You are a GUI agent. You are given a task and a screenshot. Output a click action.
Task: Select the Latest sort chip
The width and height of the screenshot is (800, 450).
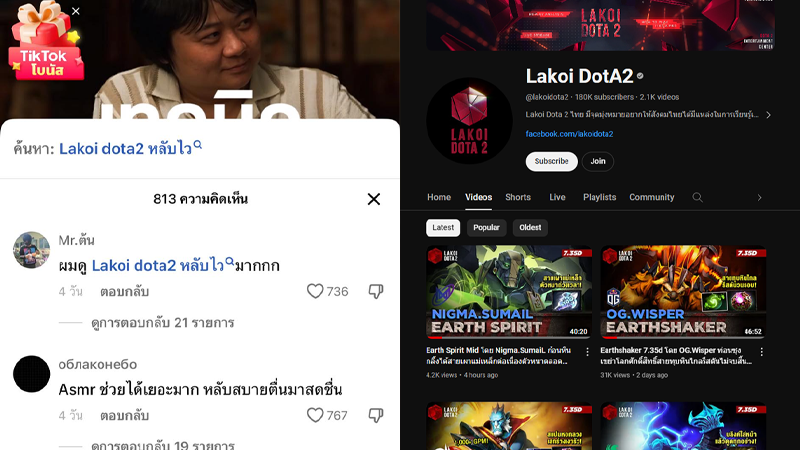click(x=443, y=228)
